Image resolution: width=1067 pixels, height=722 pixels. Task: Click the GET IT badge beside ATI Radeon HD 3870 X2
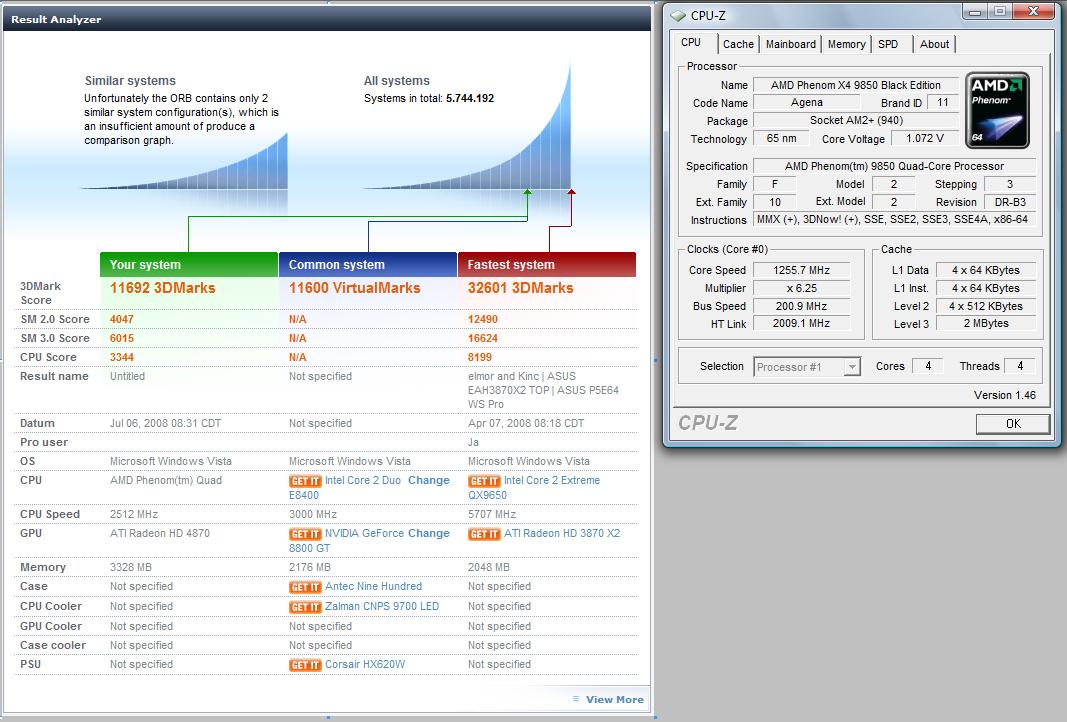point(484,534)
